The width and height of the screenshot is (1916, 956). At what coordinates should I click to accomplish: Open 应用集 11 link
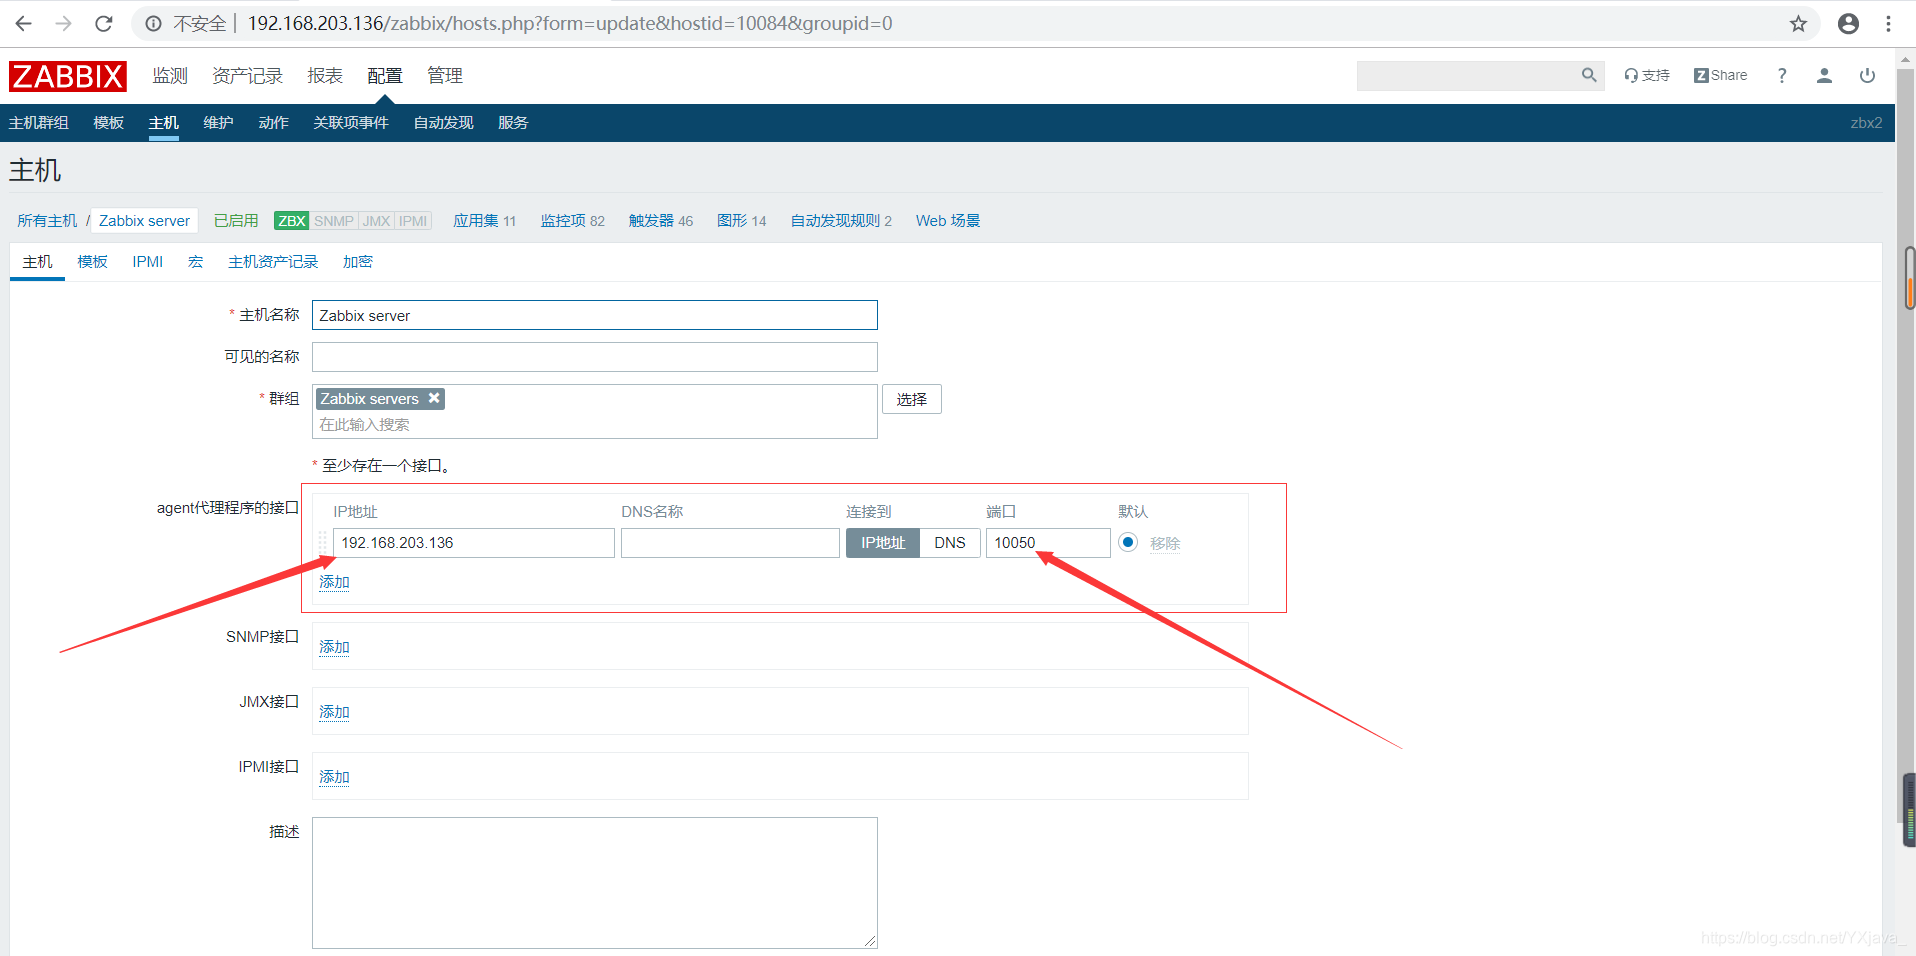coord(485,221)
